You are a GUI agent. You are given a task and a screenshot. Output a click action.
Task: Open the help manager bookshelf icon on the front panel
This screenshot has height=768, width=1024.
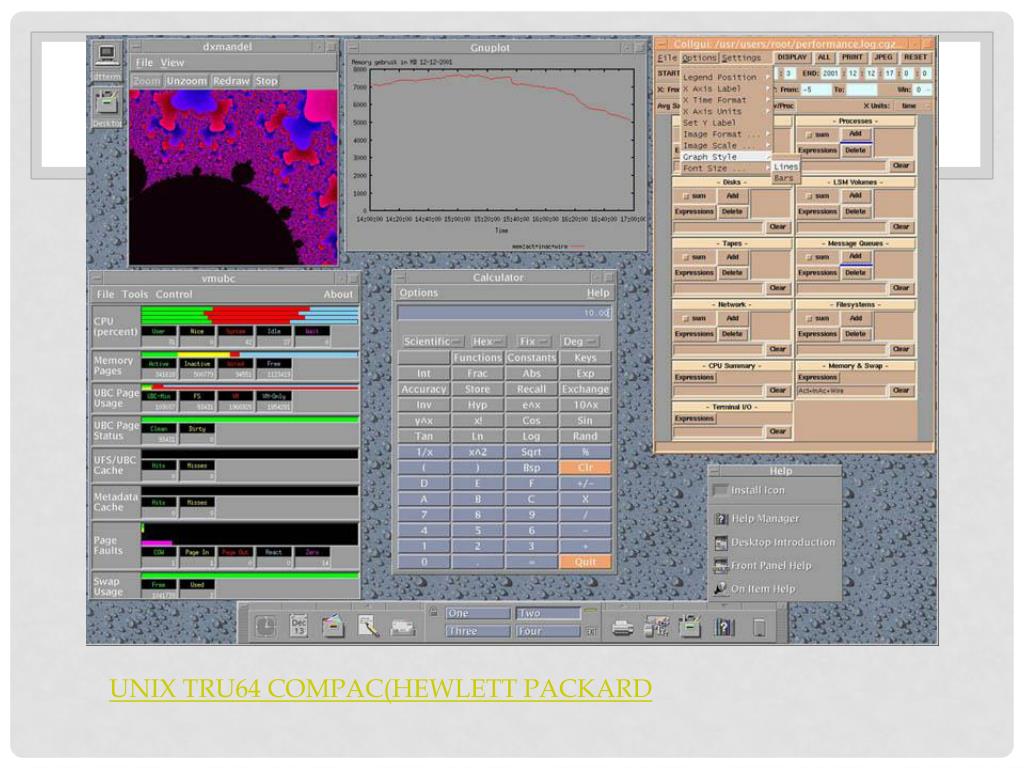point(724,627)
